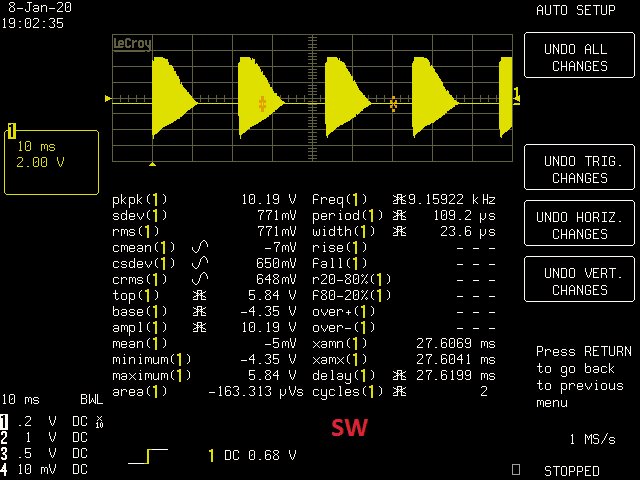
Task: Click the STOPPED acquisition status text
Action: tap(571, 471)
